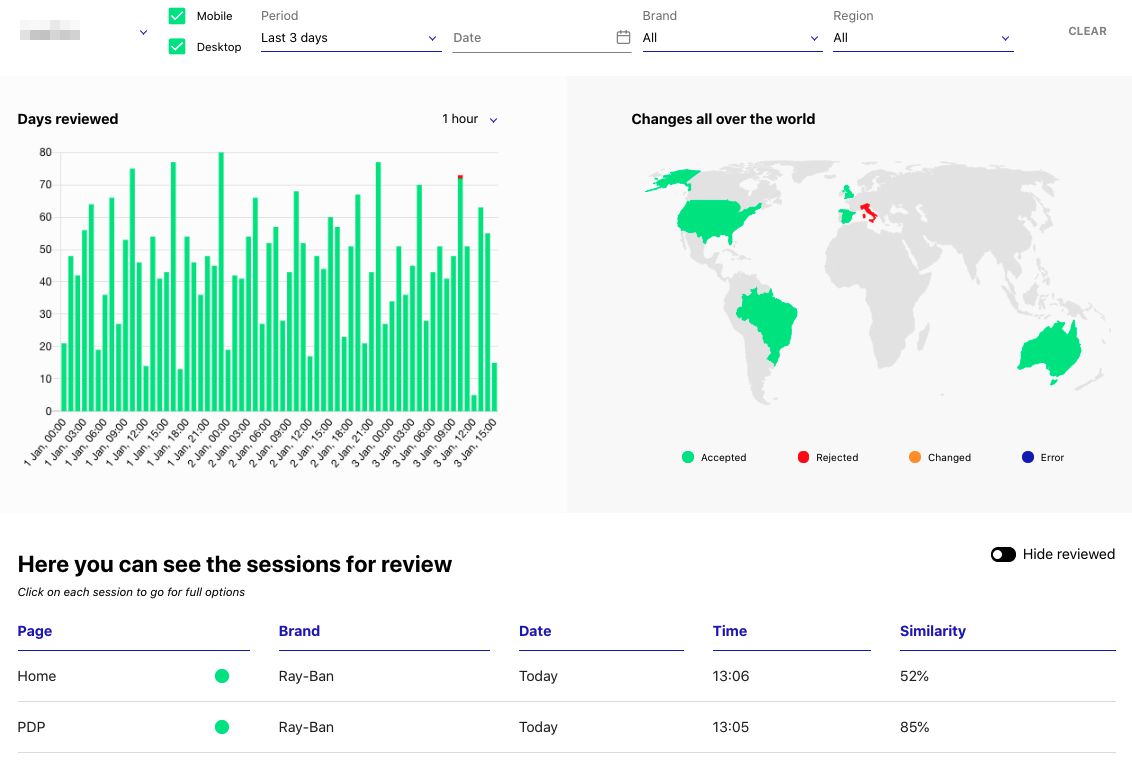Uncheck the Mobile checkbox
The image size is (1132, 761).
tap(177, 16)
